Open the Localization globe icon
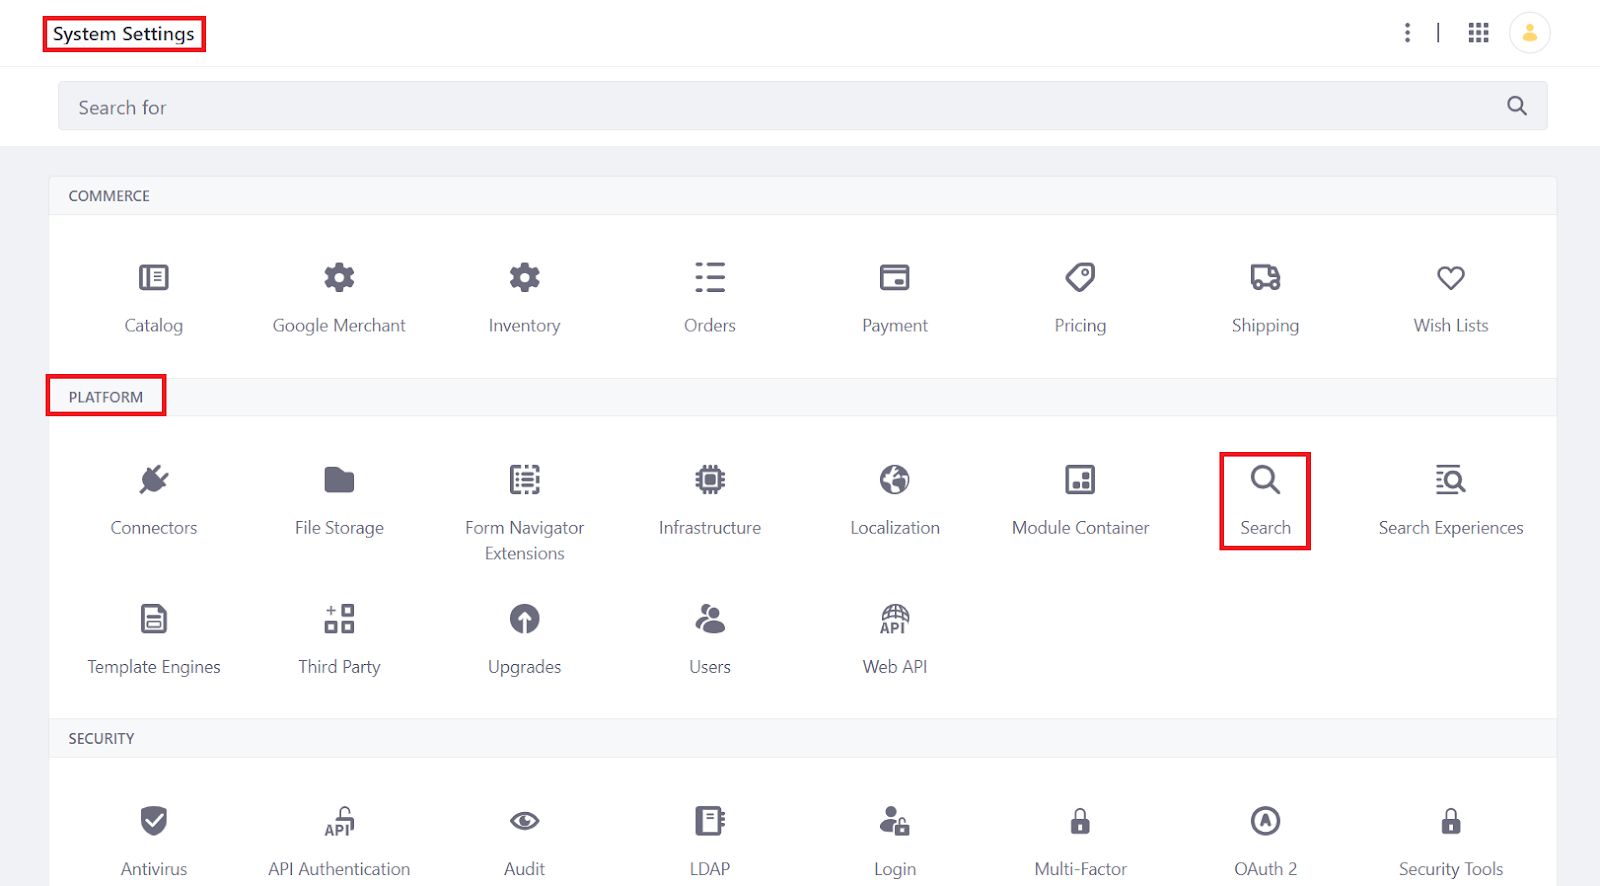 click(895, 480)
